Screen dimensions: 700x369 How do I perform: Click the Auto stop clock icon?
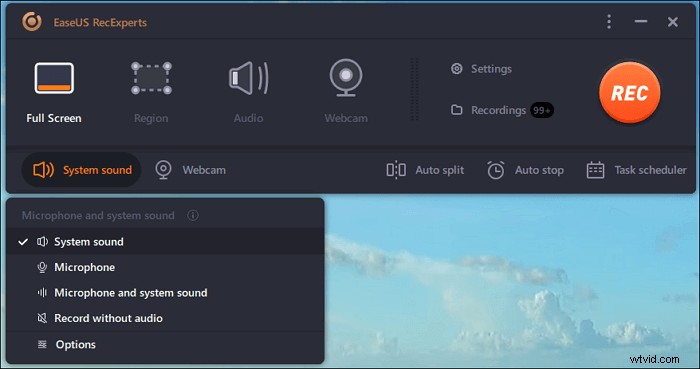coord(496,170)
